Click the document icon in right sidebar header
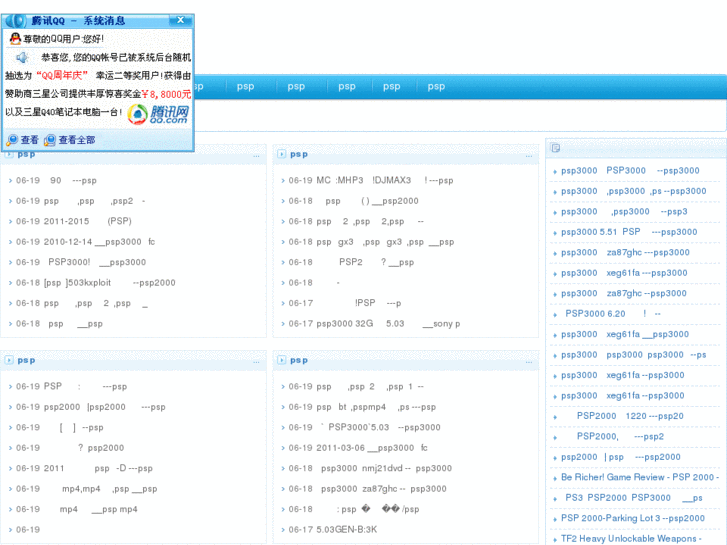The width and height of the screenshot is (727, 545). pos(555,148)
